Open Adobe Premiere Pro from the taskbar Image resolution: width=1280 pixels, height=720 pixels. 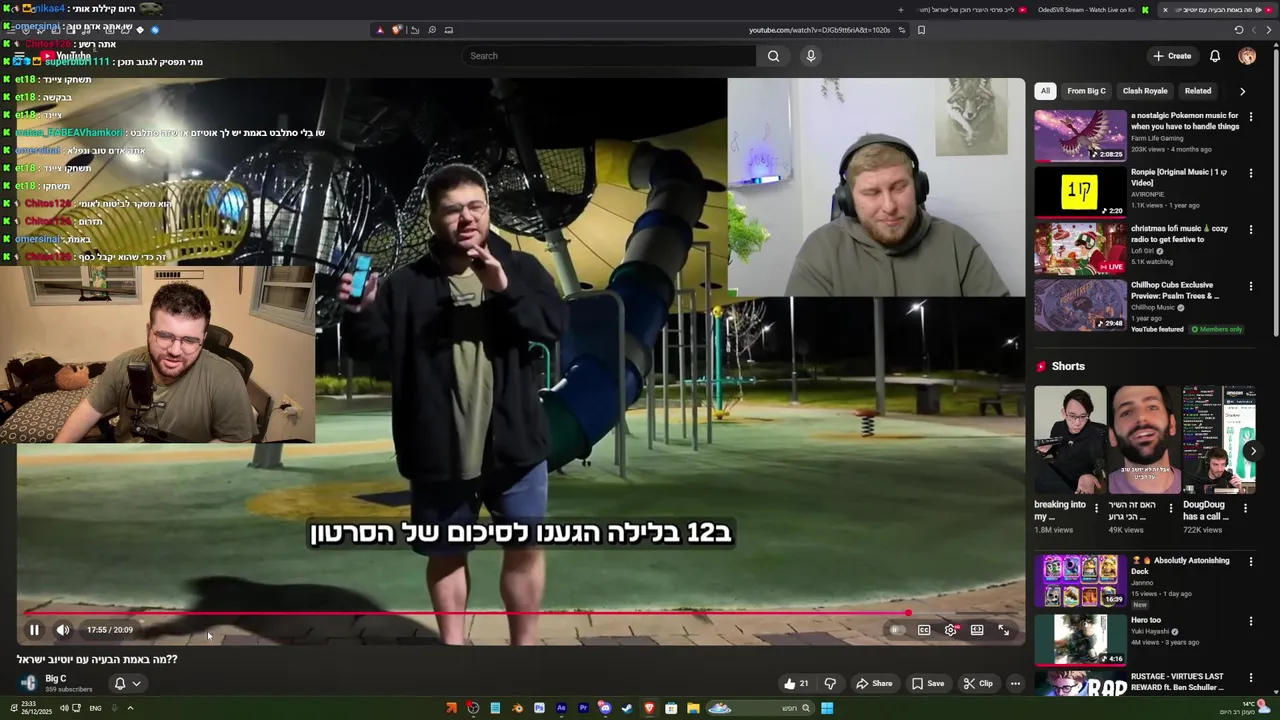coord(583,708)
